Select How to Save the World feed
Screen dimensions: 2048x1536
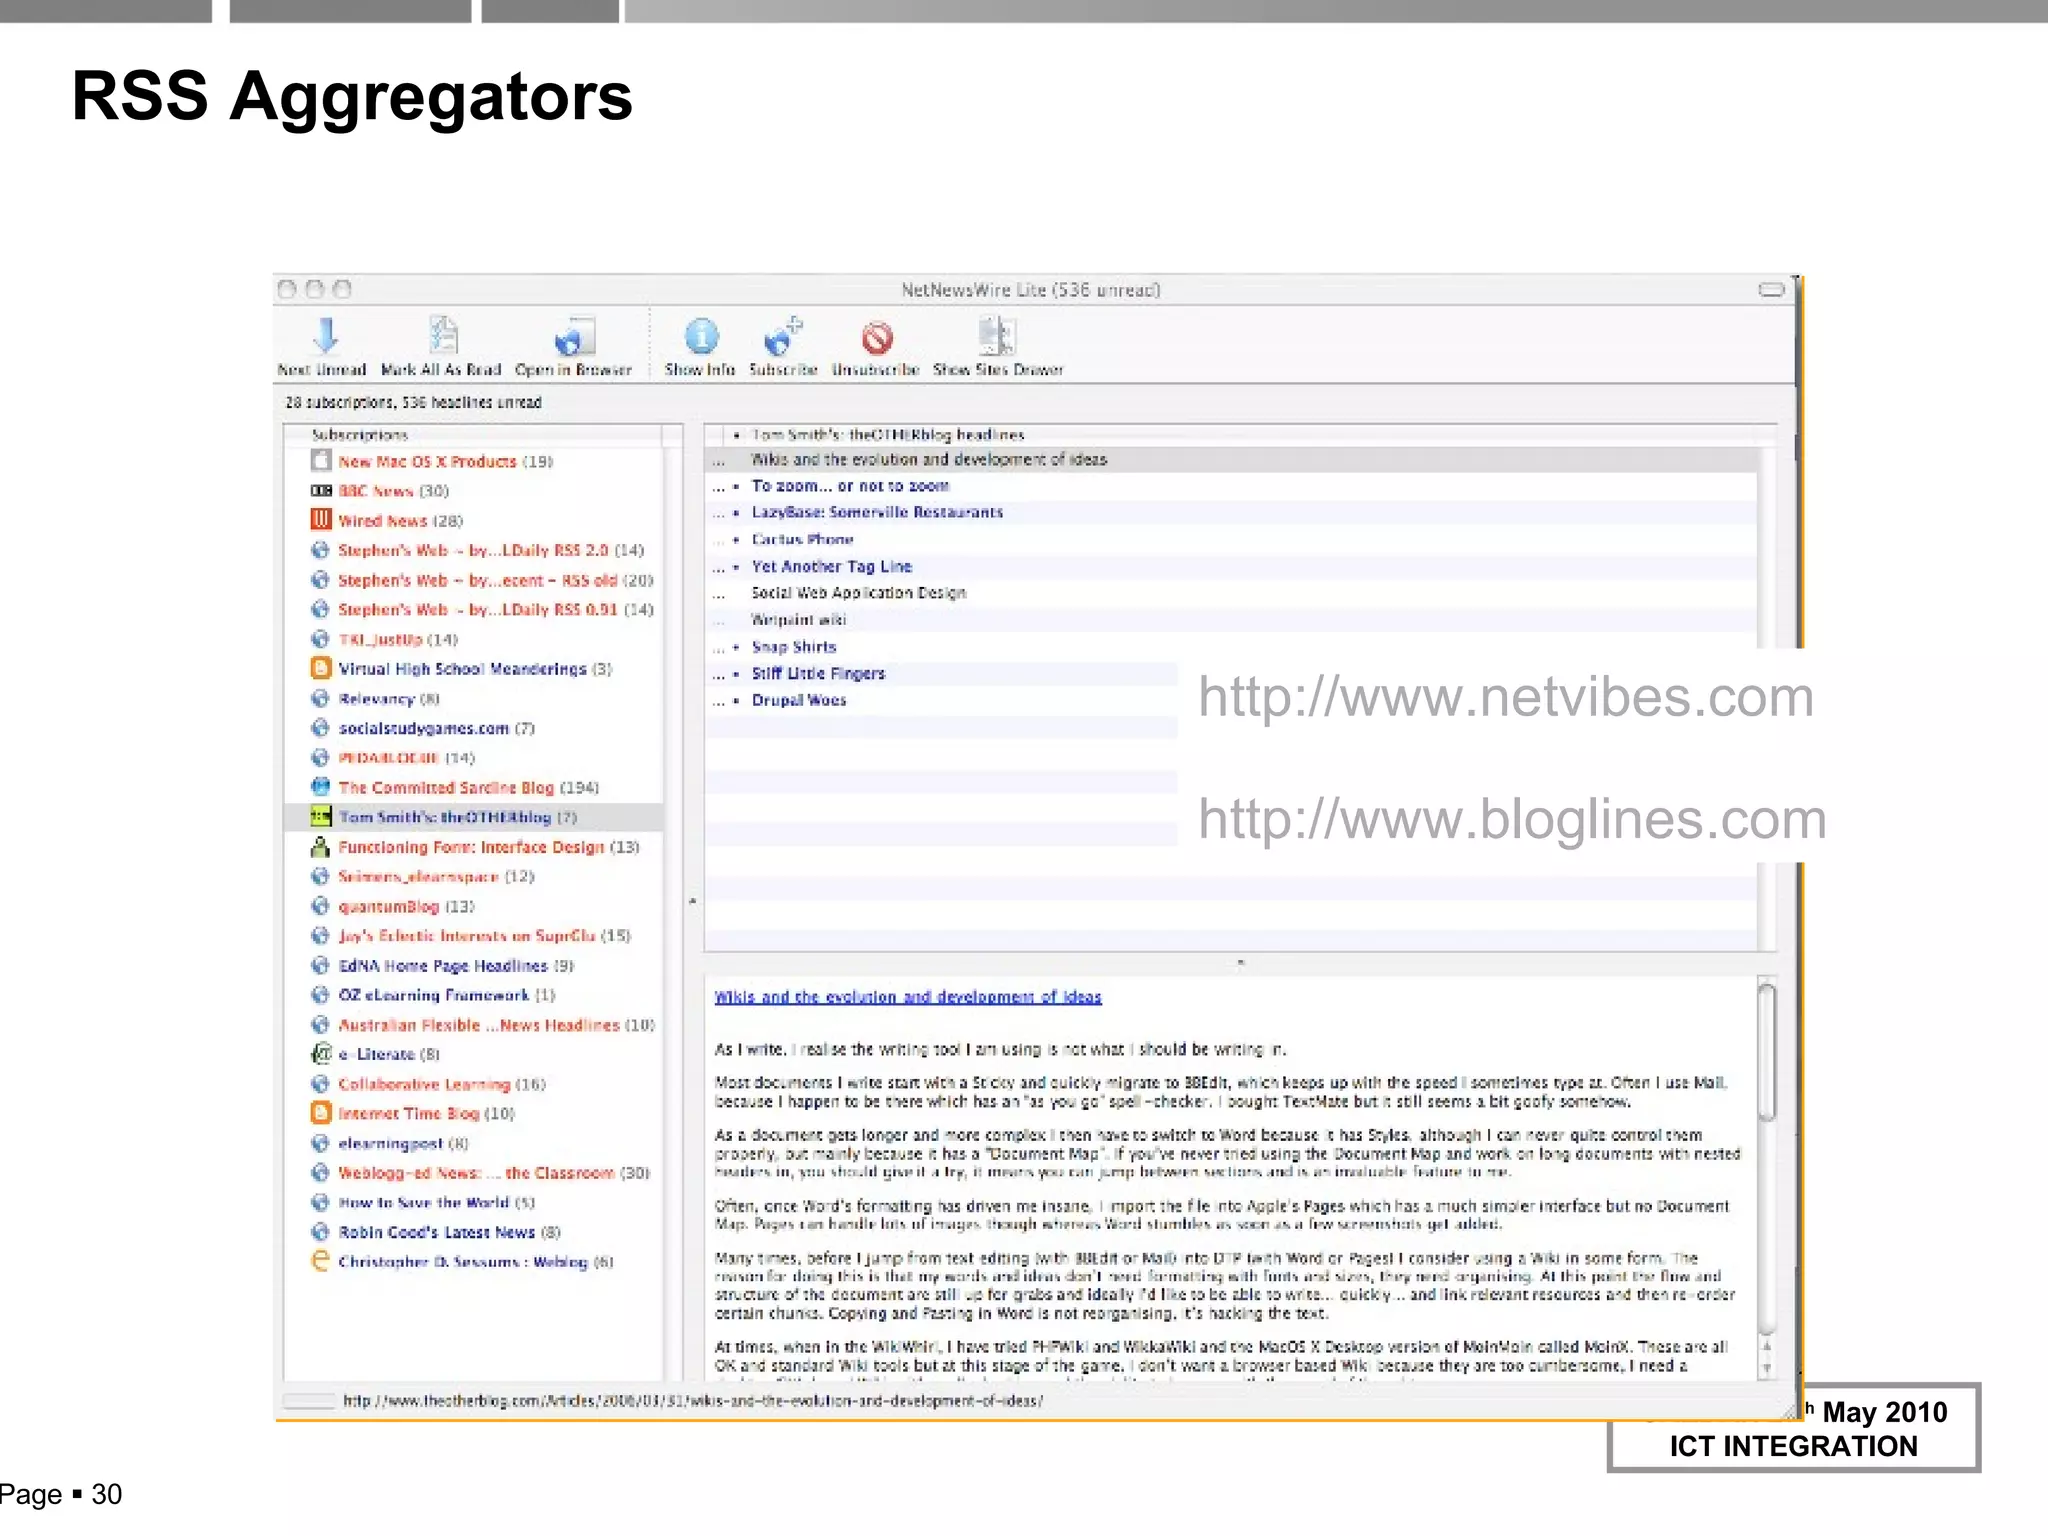pos(472,1202)
